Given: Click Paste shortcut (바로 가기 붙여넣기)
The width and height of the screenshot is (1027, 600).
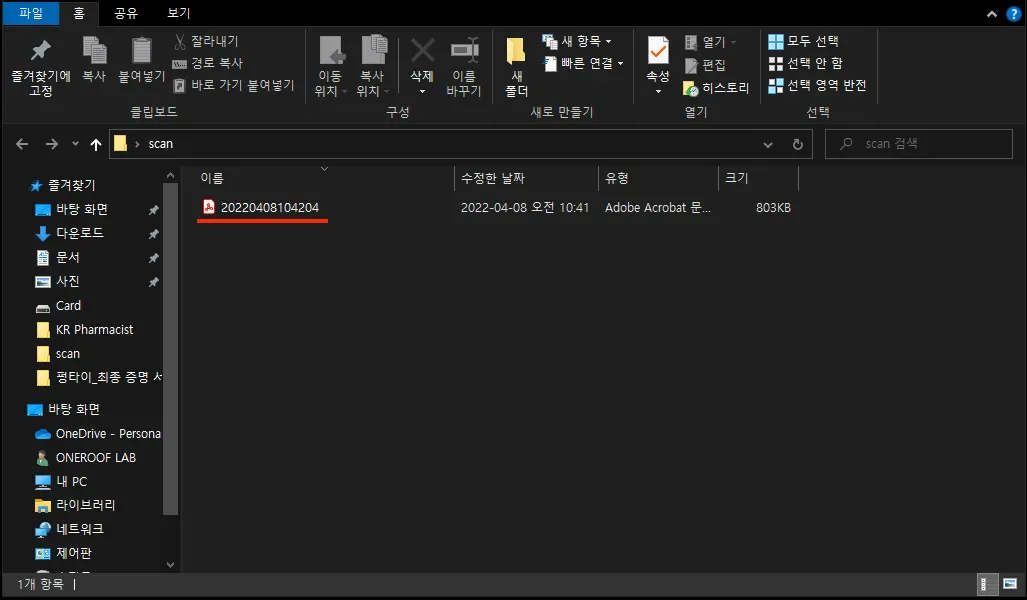Looking at the screenshot, I should [x=233, y=85].
